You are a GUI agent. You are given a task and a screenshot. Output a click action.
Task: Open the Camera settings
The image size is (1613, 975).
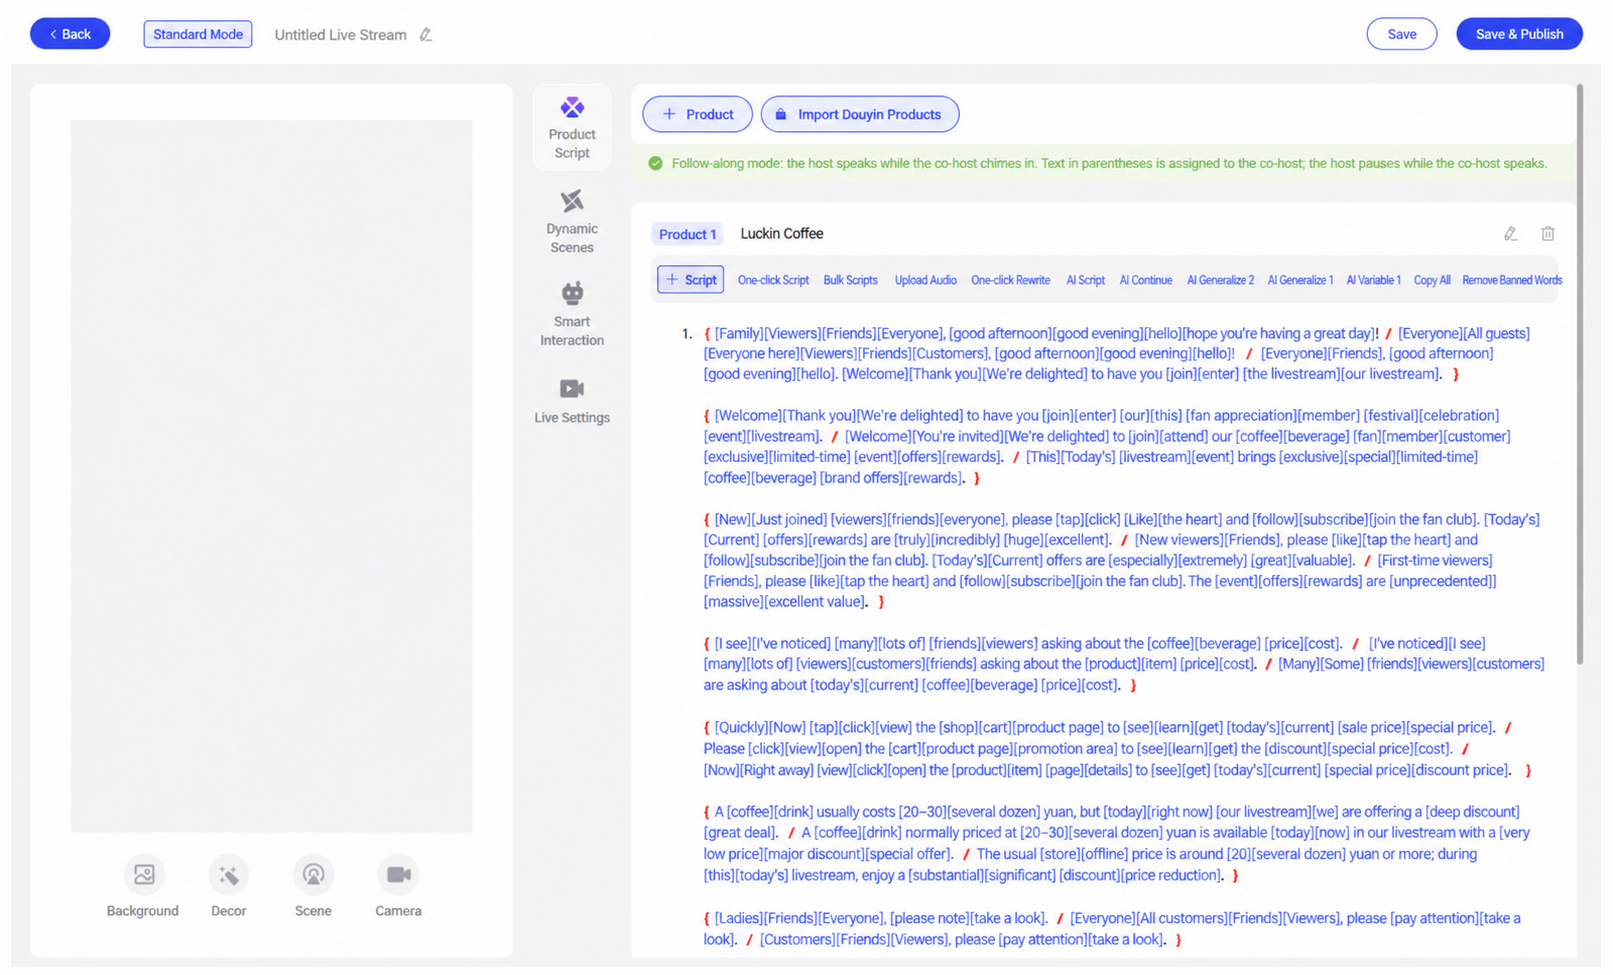click(x=398, y=887)
